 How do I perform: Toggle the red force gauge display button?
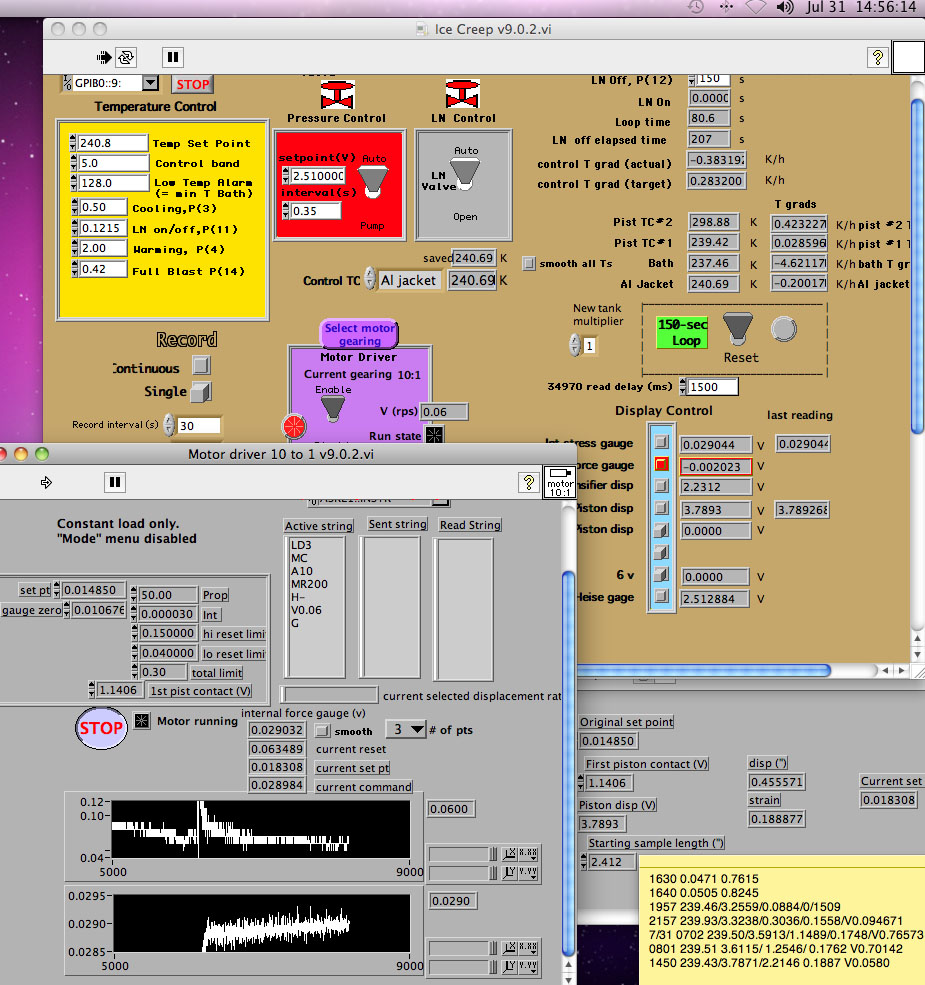click(661, 465)
